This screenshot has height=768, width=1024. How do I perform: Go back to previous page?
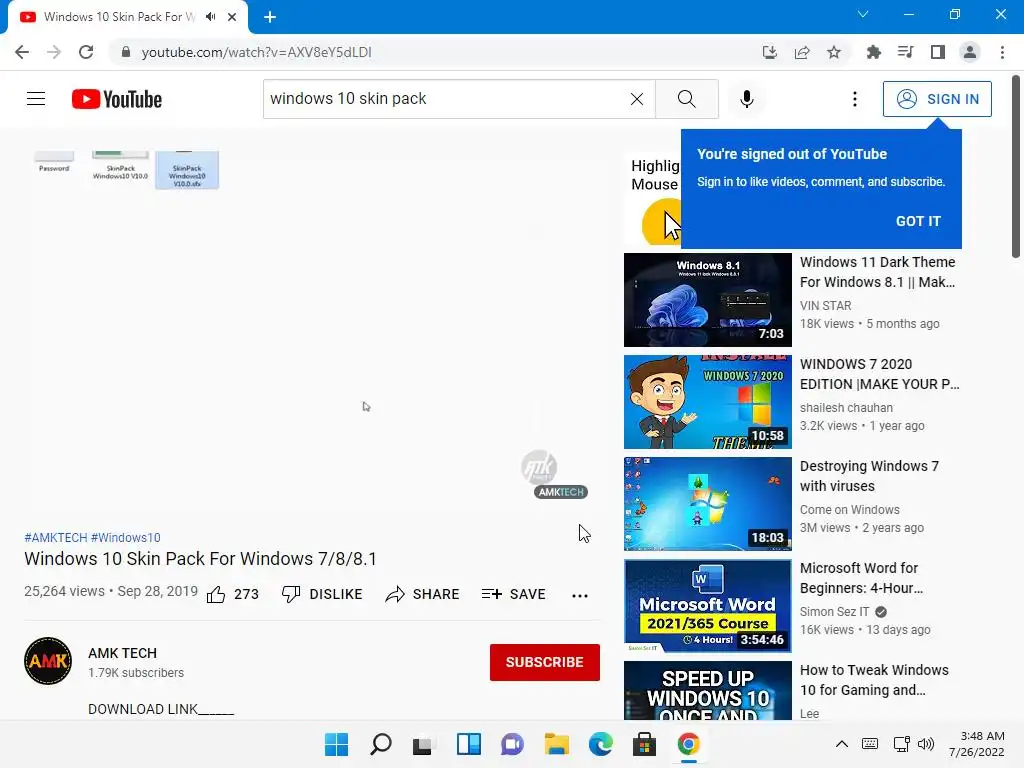tap(22, 52)
